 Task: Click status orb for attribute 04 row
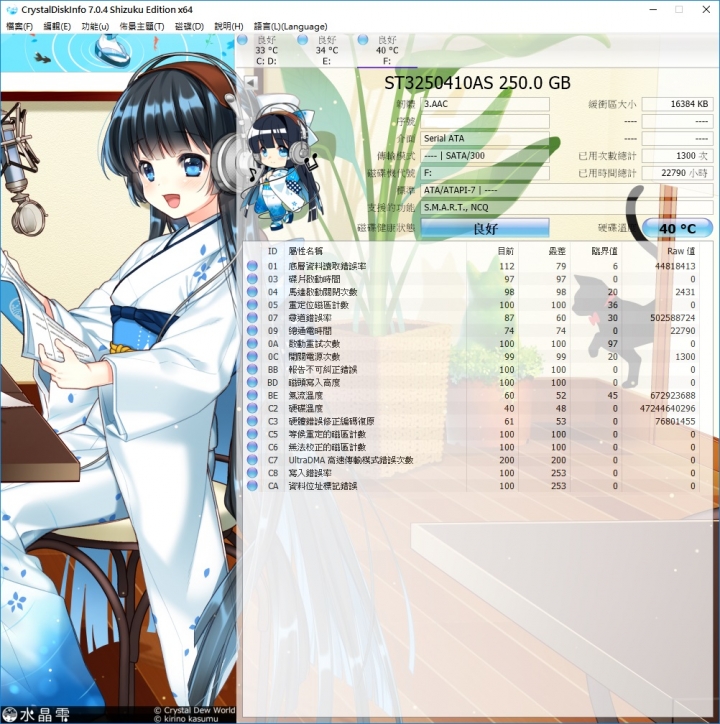(252, 292)
